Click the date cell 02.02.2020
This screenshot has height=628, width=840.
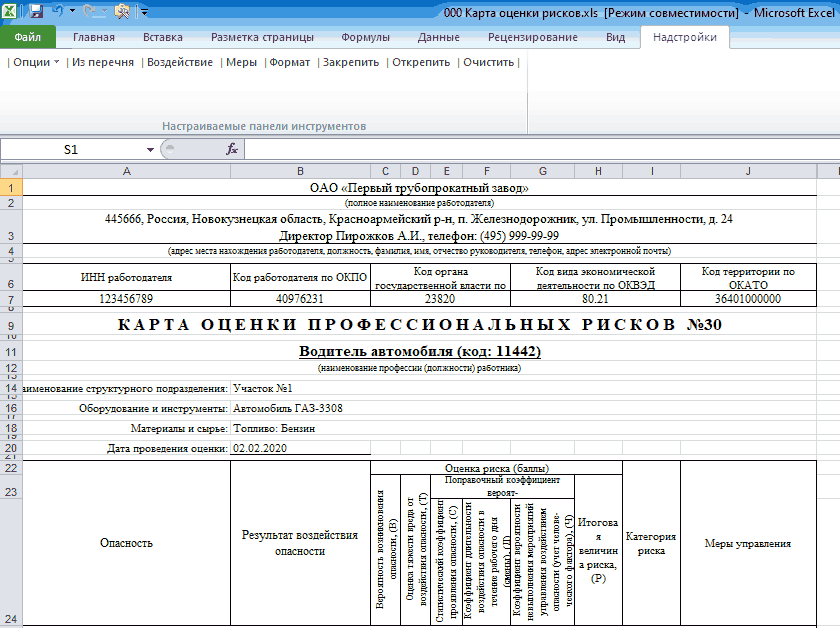pyautogui.click(x=301, y=448)
